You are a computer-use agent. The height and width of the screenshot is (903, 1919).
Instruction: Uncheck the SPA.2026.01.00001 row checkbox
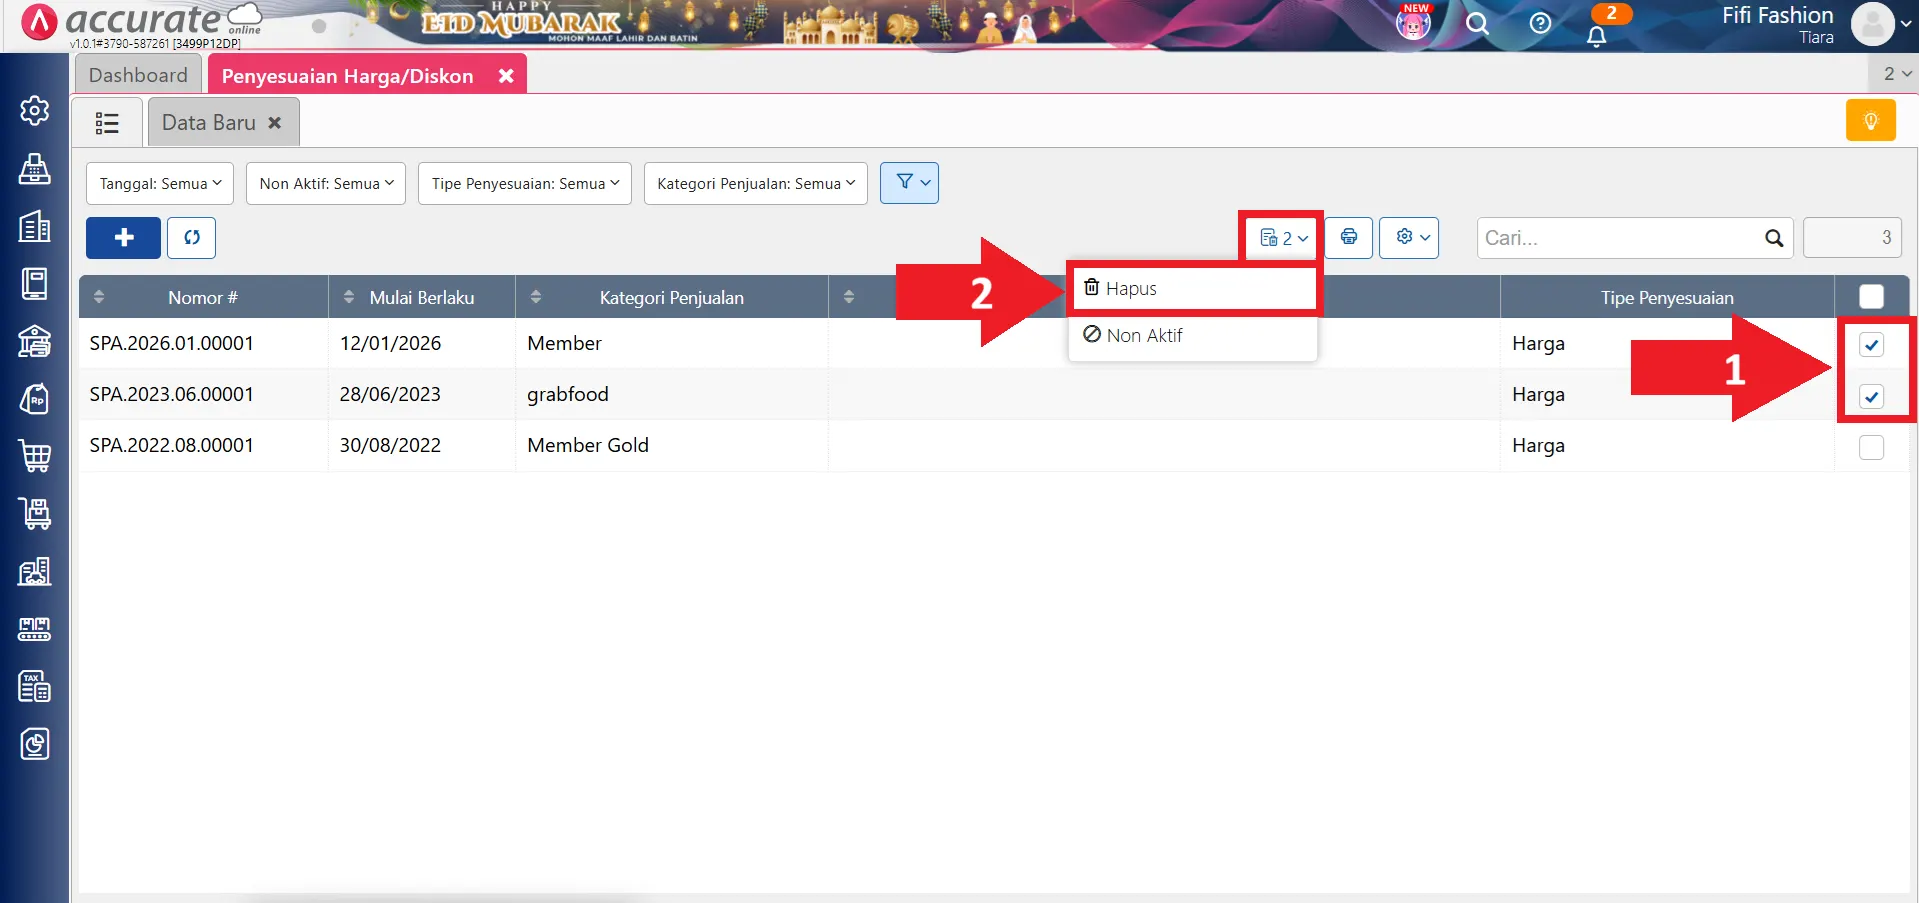point(1871,345)
